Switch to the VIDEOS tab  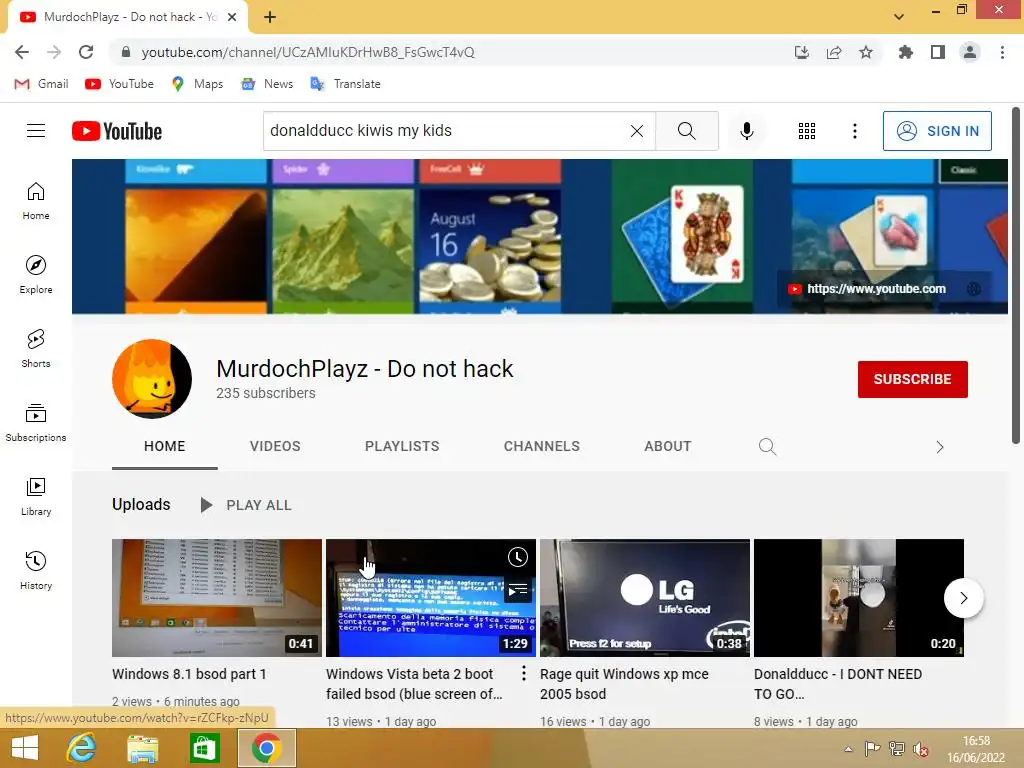click(x=275, y=446)
